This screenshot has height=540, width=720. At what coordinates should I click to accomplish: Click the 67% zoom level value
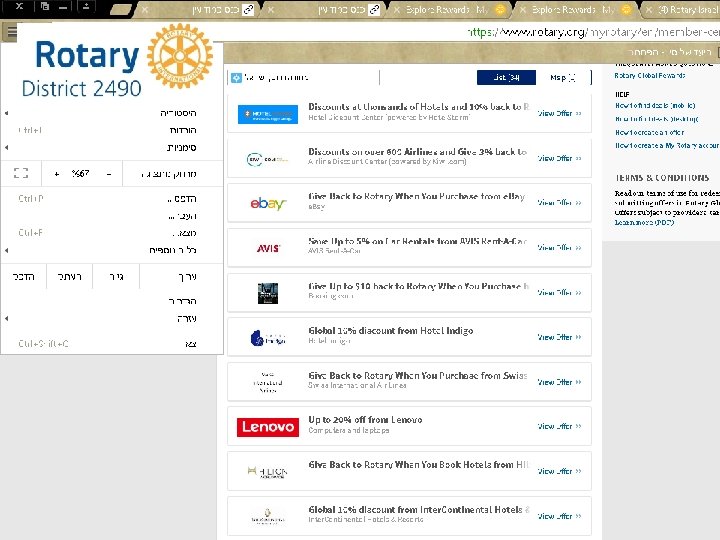tap(81, 174)
